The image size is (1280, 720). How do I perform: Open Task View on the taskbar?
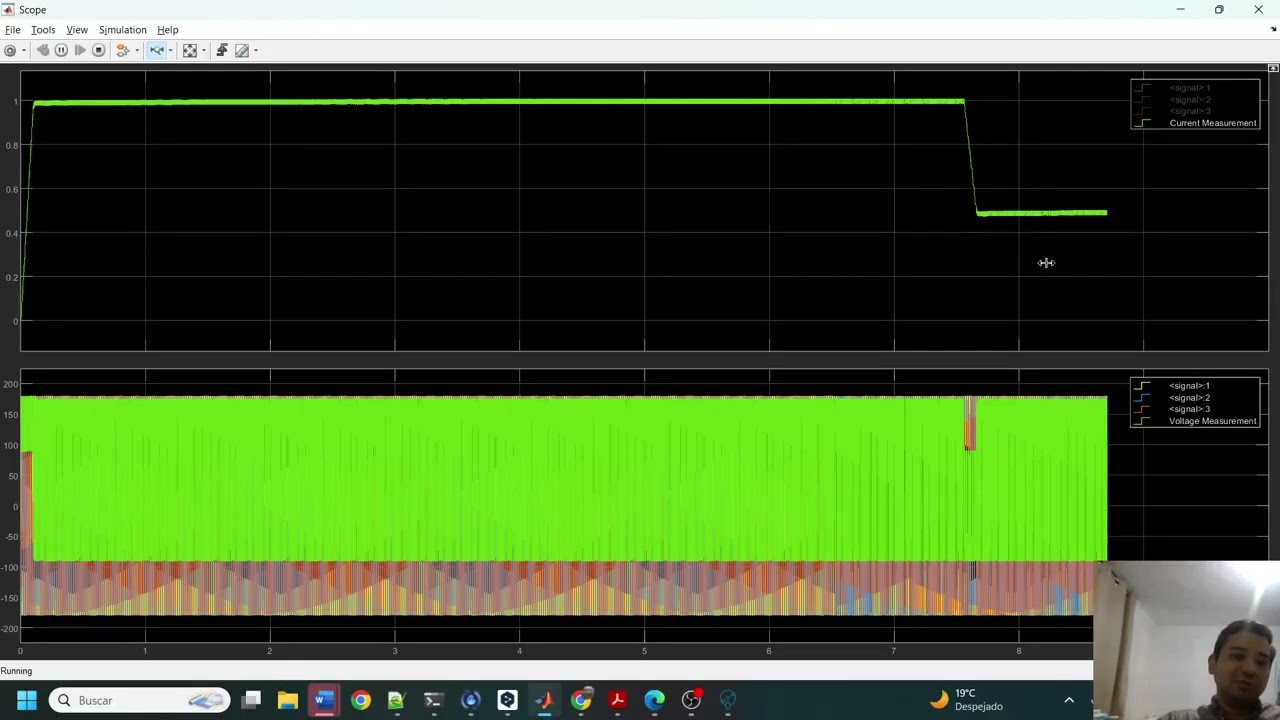[x=251, y=700]
